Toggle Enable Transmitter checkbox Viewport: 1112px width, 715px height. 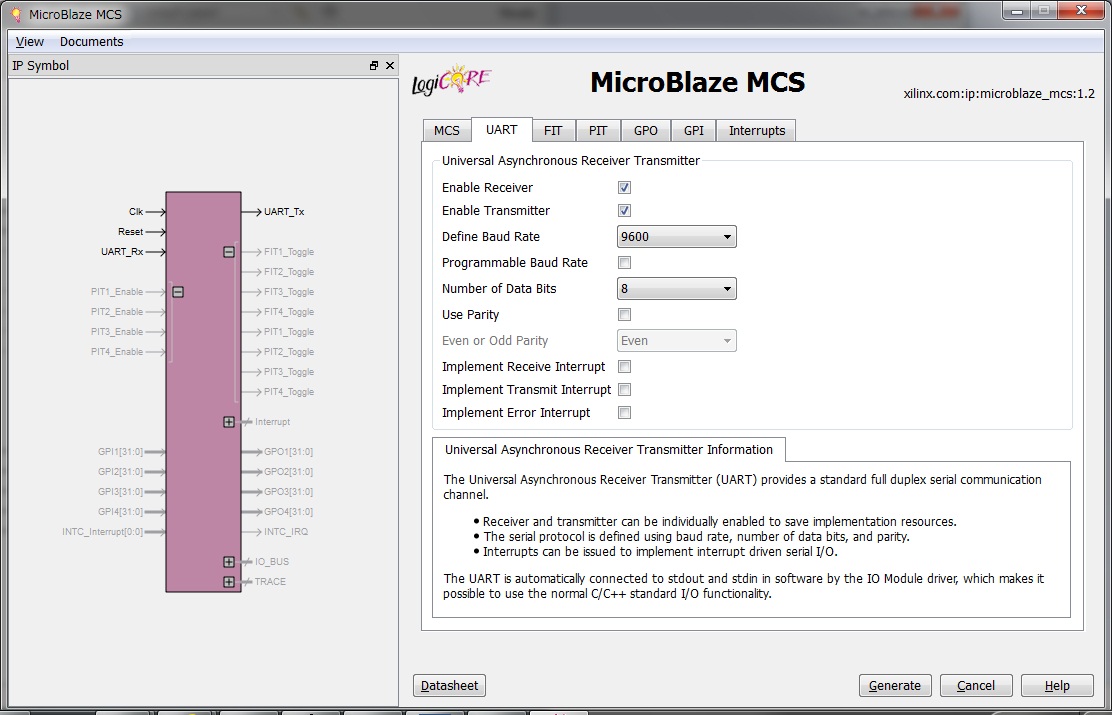click(x=624, y=211)
